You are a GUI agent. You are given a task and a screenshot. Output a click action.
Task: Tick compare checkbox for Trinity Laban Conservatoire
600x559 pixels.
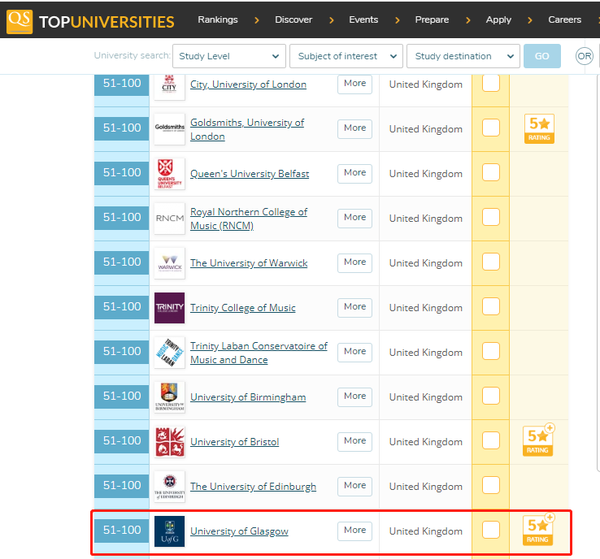click(491, 351)
